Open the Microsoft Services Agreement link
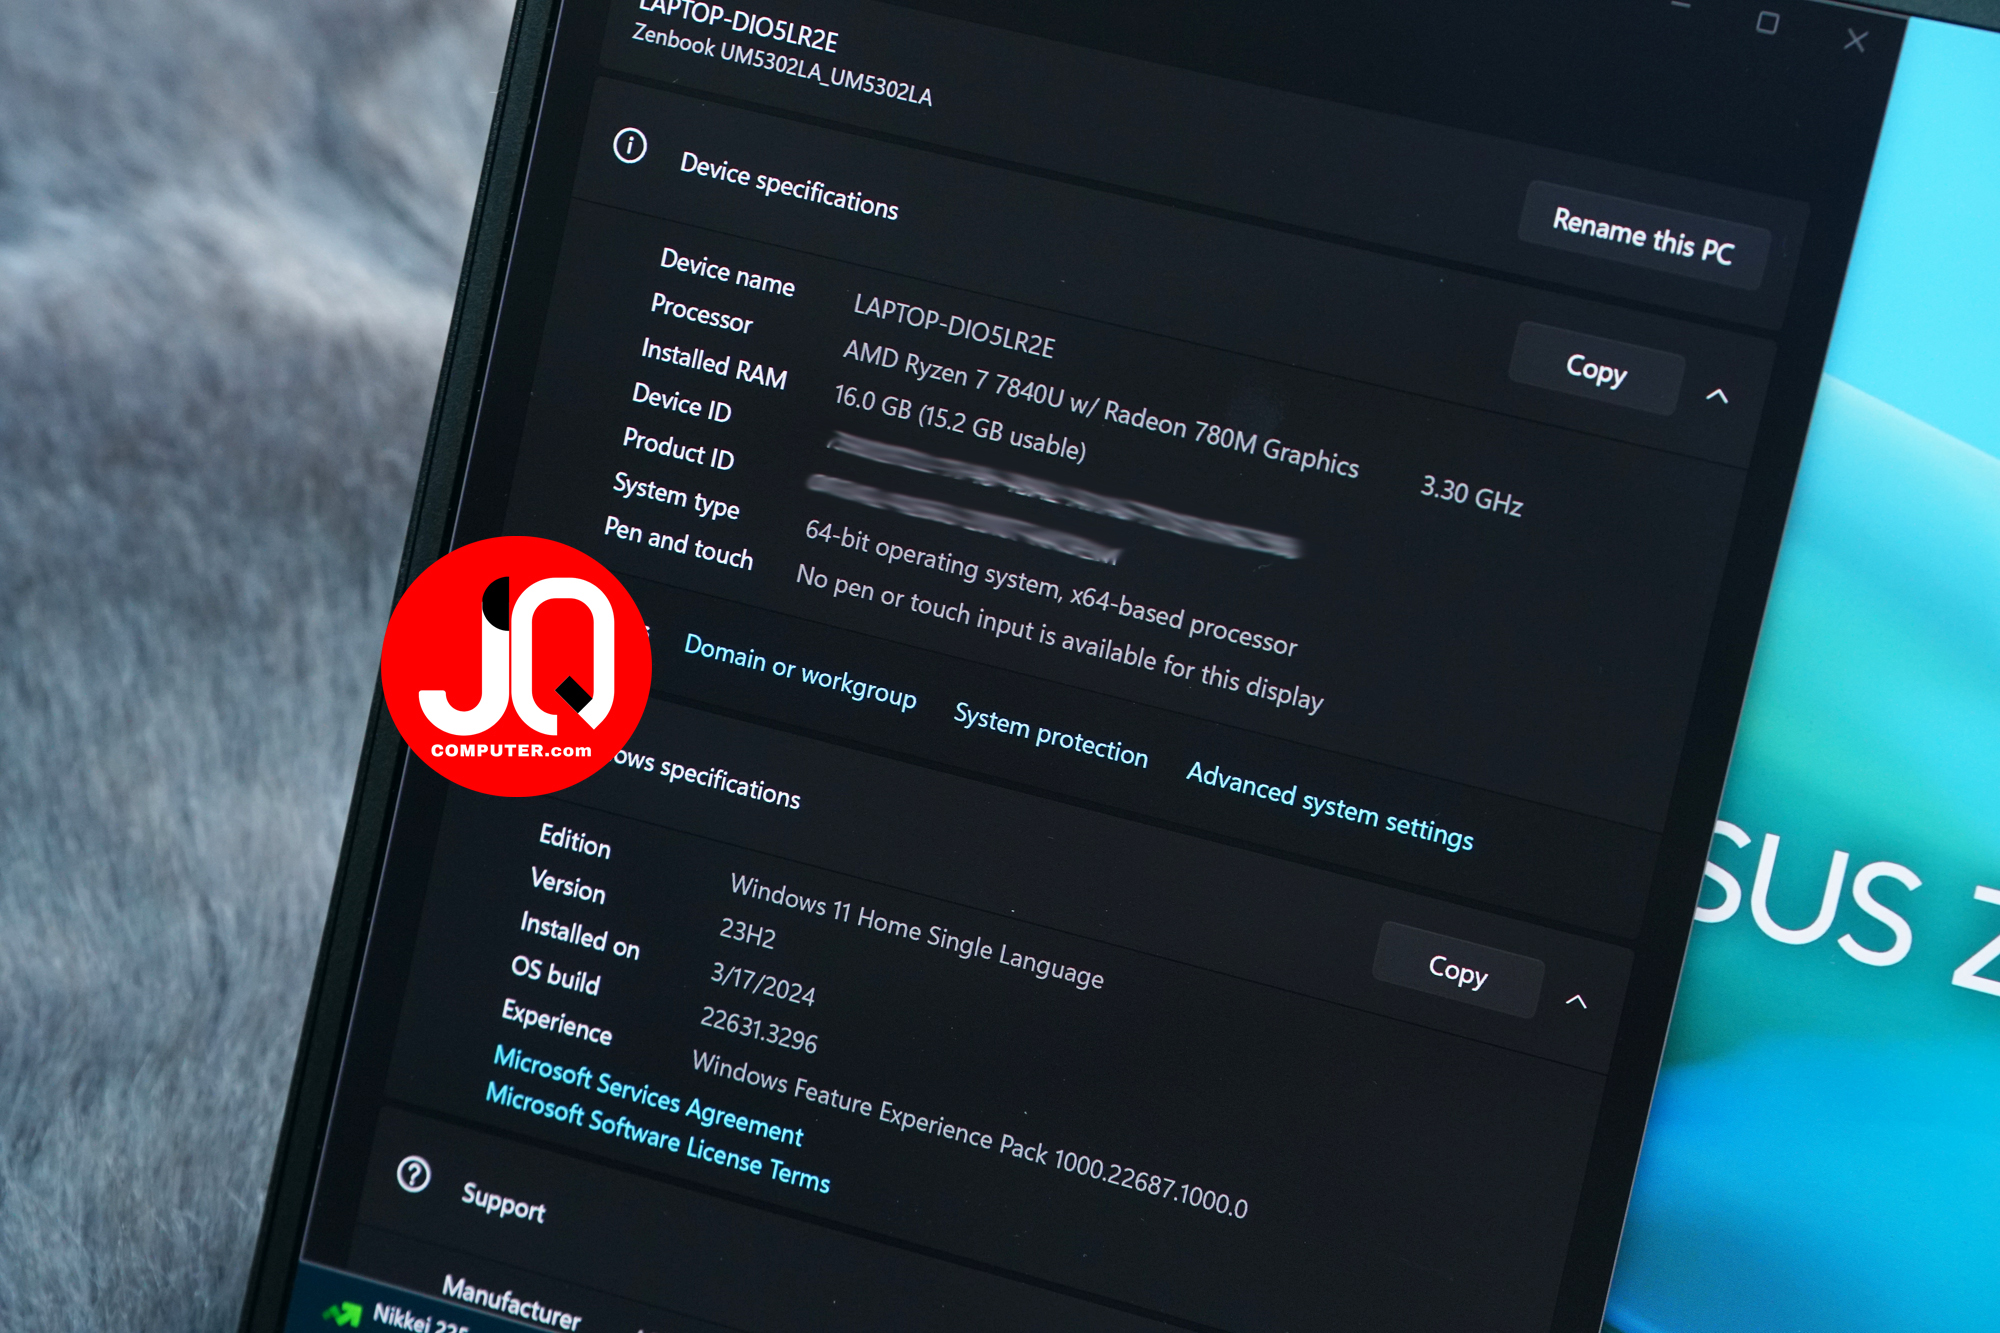The height and width of the screenshot is (1333, 2000). coord(648,1096)
